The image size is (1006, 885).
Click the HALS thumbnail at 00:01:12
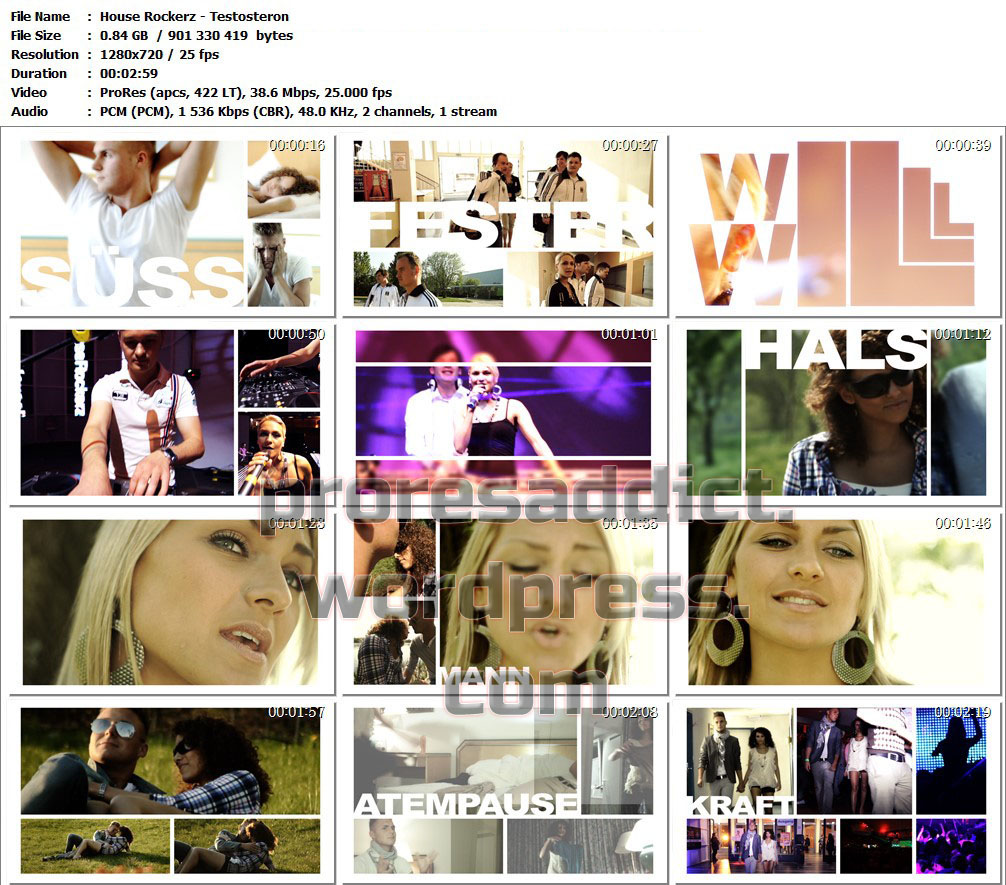tap(838, 412)
